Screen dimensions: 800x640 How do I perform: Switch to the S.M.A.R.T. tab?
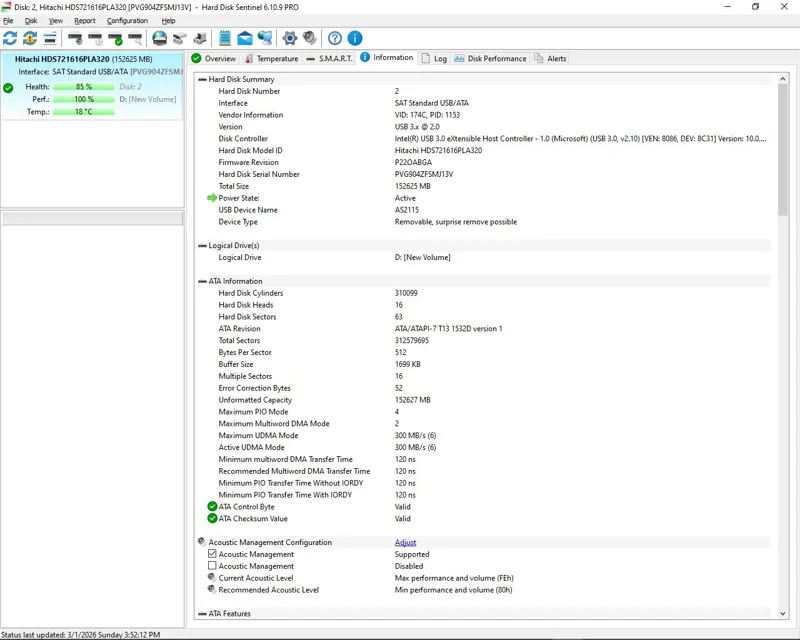(x=330, y=59)
